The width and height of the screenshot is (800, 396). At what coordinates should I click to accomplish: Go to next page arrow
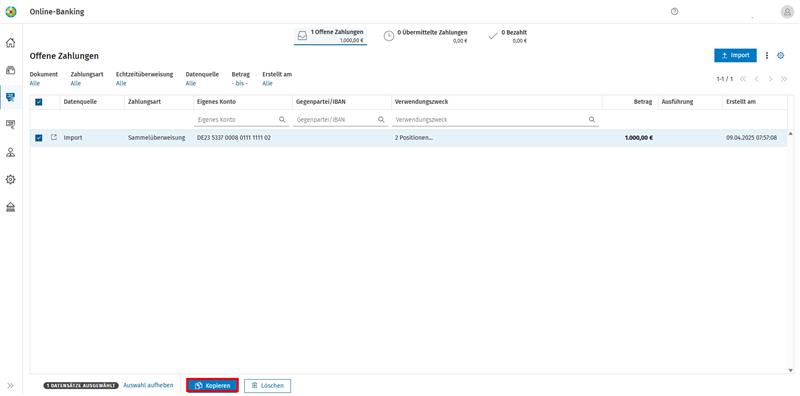[770, 79]
